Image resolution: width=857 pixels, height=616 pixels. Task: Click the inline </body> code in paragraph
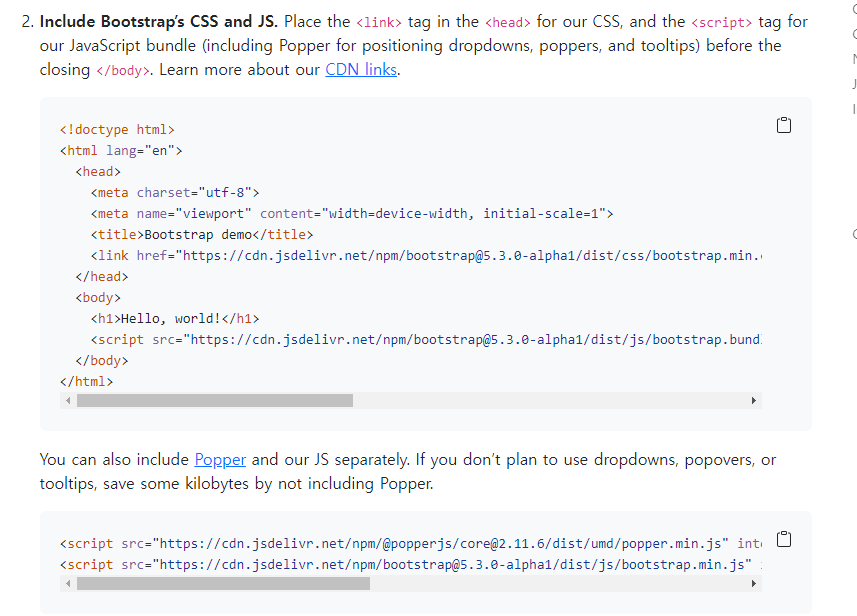tap(122, 71)
